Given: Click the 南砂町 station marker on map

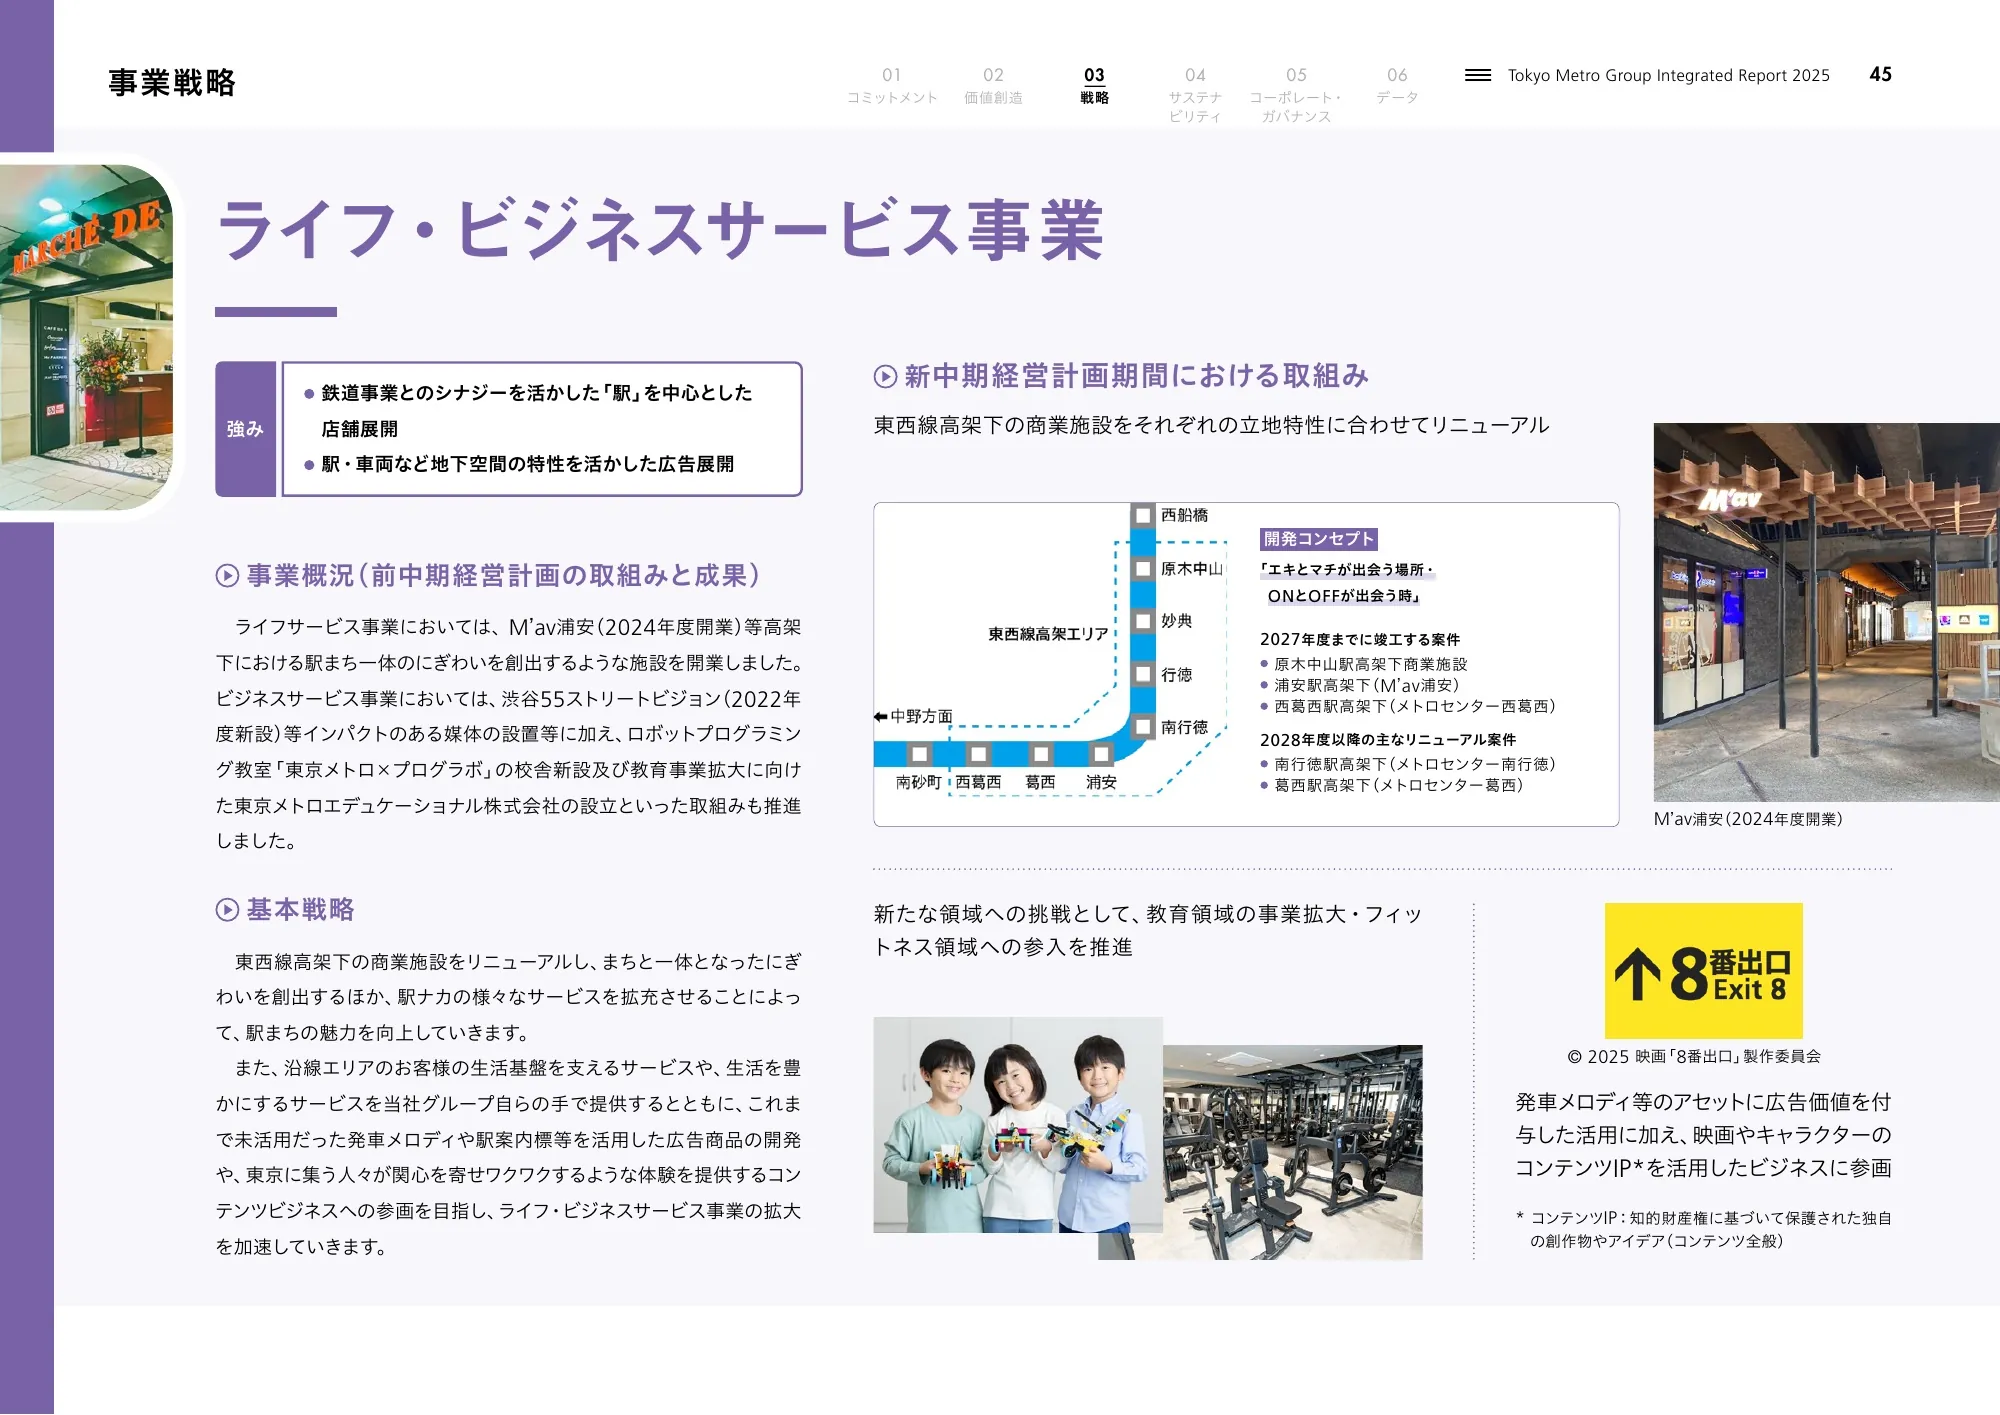Looking at the screenshot, I should (x=919, y=754).
